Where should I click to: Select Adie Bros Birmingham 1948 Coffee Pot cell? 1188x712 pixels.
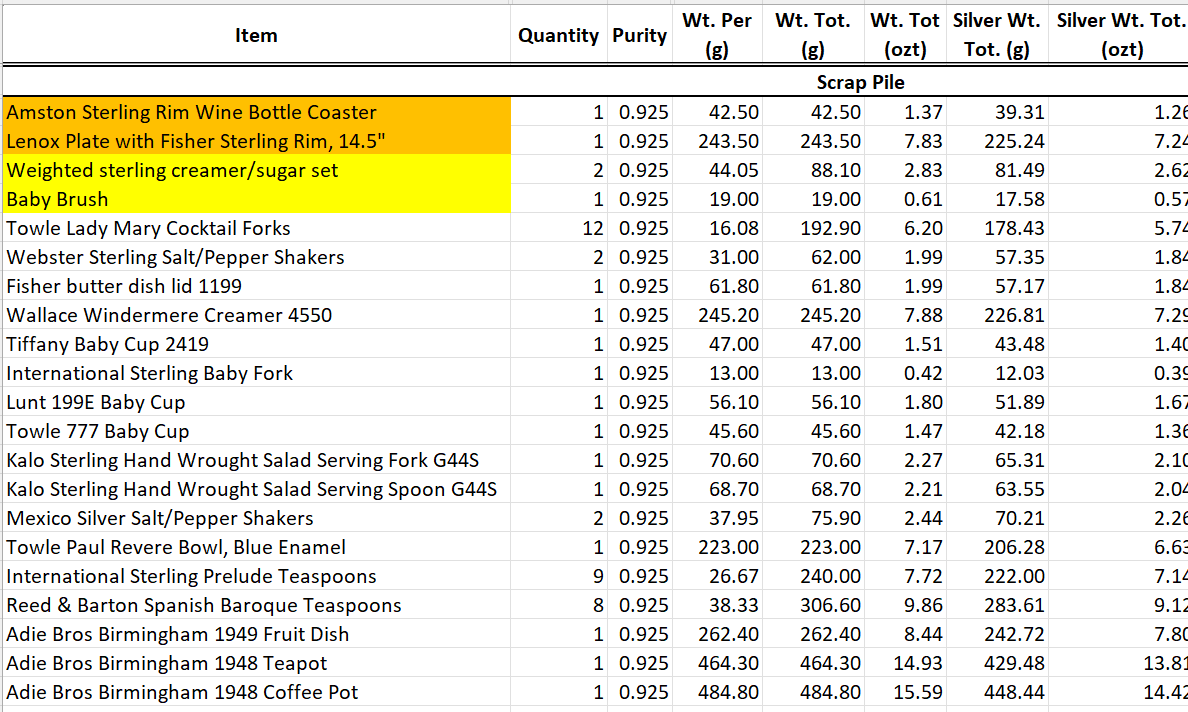257,692
